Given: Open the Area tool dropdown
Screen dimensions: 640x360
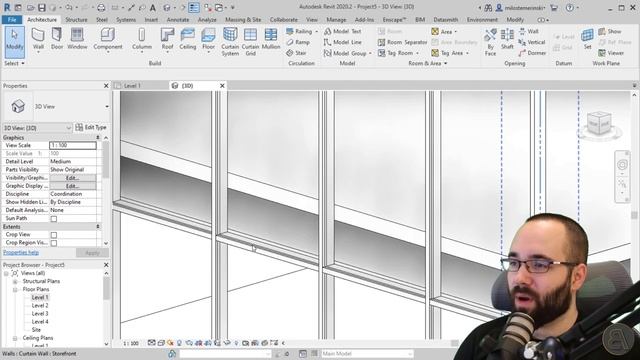Looking at the screenshot, I should click(456, 31).
